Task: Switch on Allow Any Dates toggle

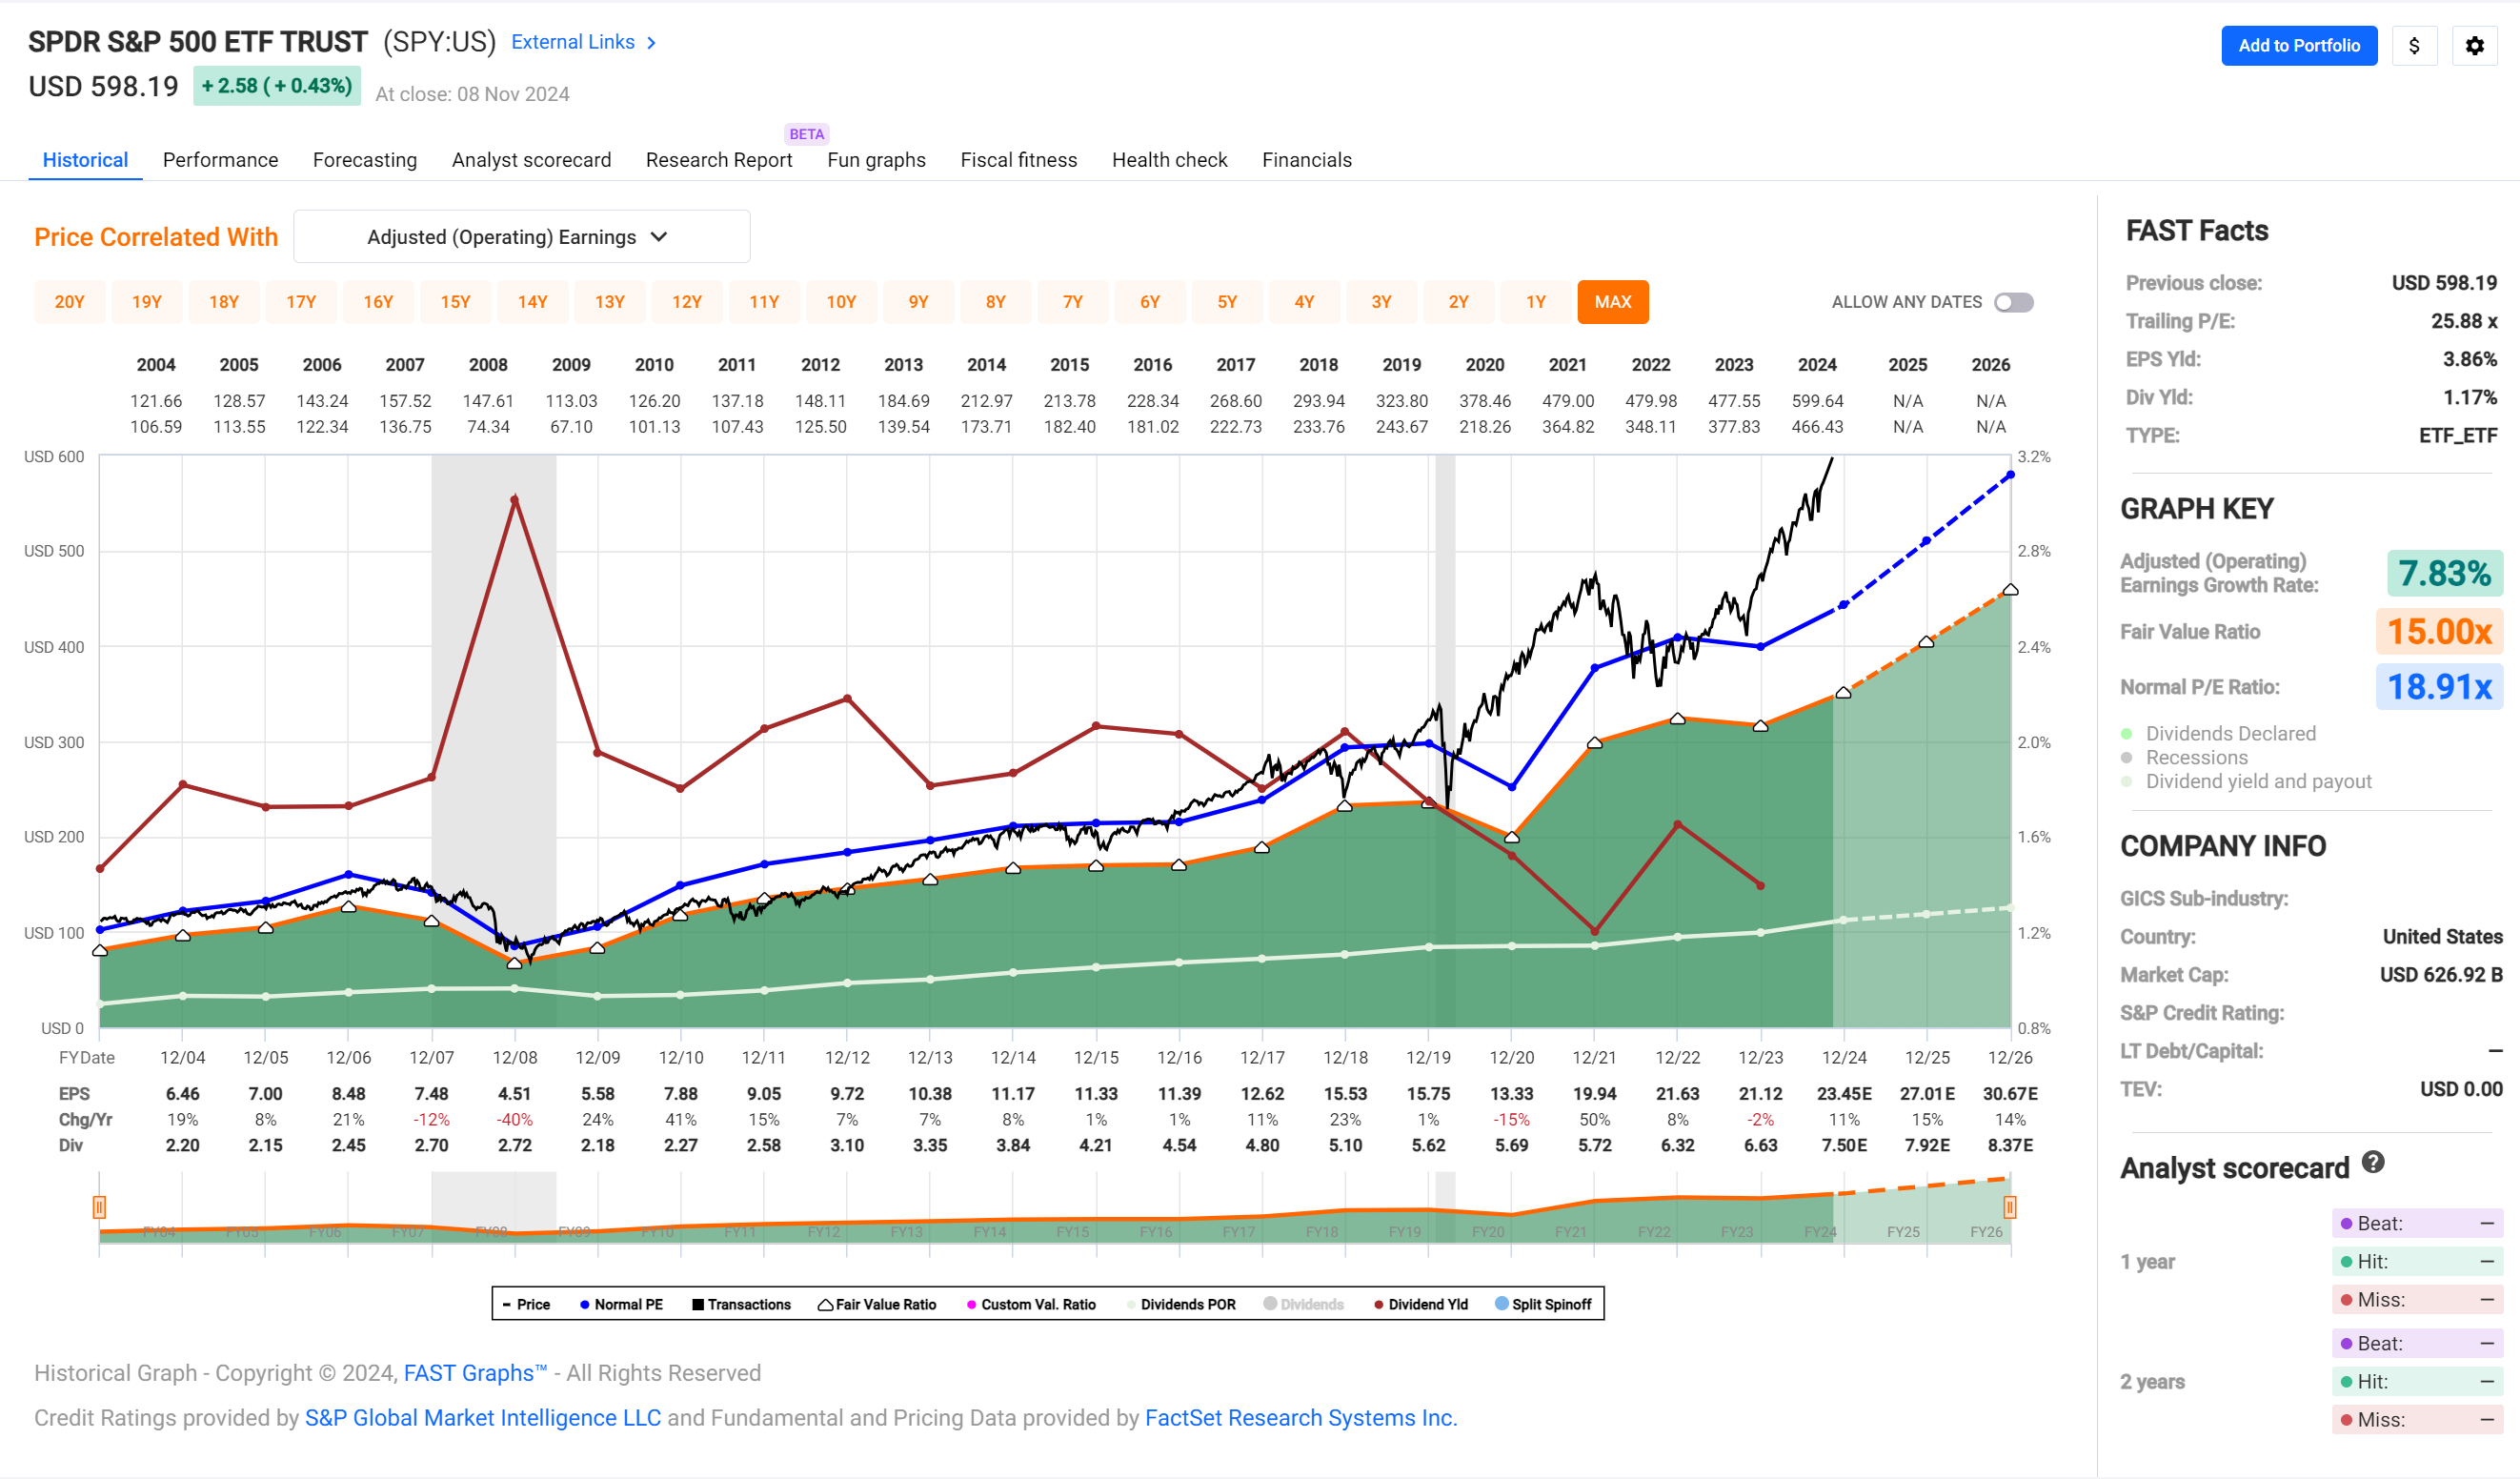Action: (2013, 302)
